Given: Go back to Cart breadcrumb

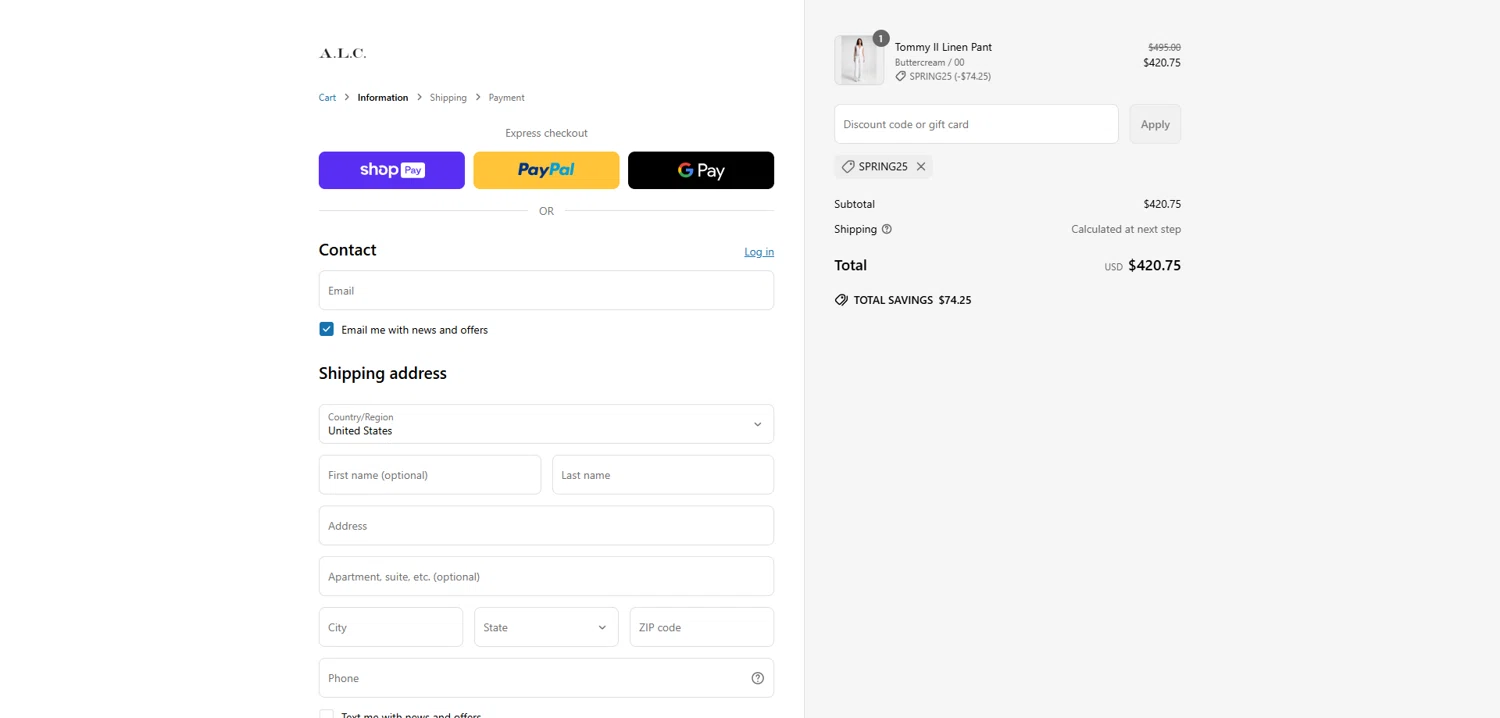Looking at the screenshot, I should [327, 98].
